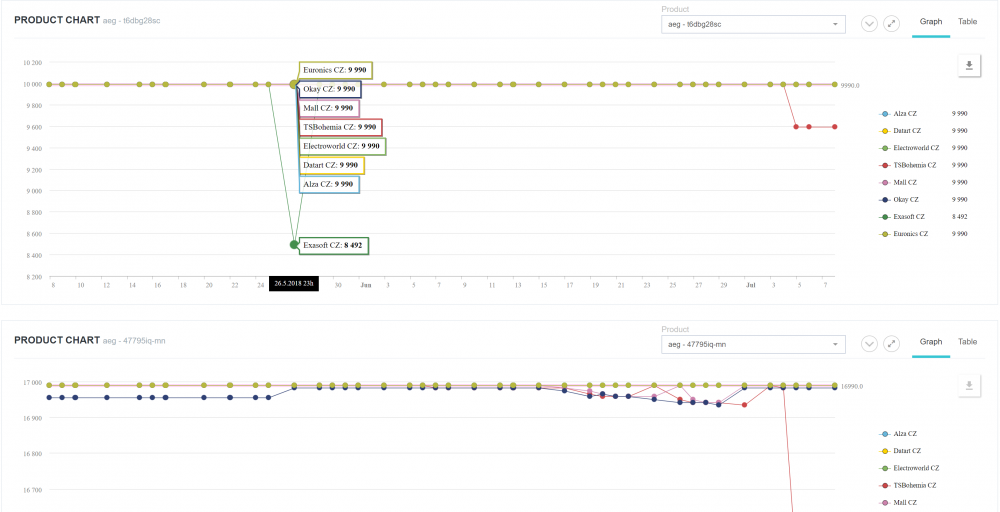Toggle TSBohemia CZ in bottom chart legend

click(x=908, y=485)
